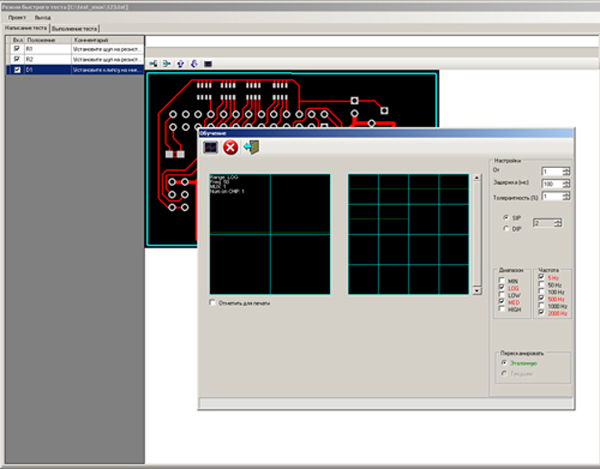The height and width of the screenshot is (469, 600).
Task: Open the 'Выход' menu
Action: (x=42, y=18)
